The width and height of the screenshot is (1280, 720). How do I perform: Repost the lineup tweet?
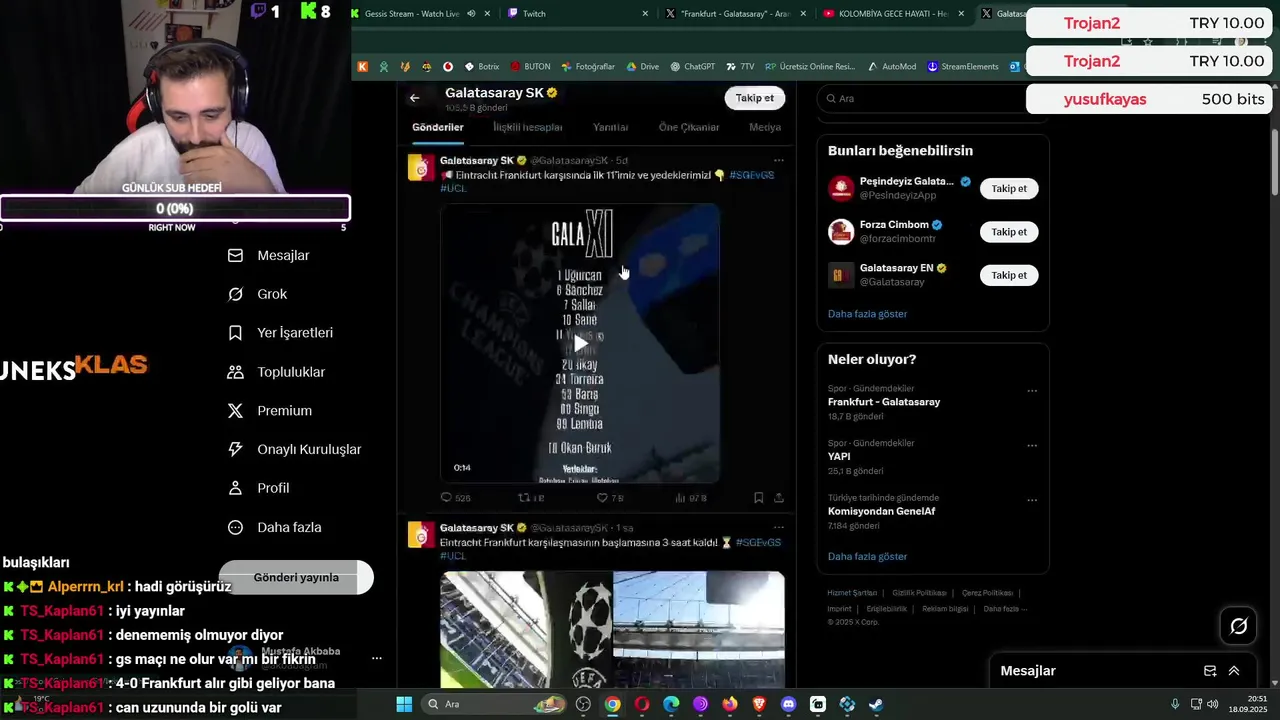point(531,497)
